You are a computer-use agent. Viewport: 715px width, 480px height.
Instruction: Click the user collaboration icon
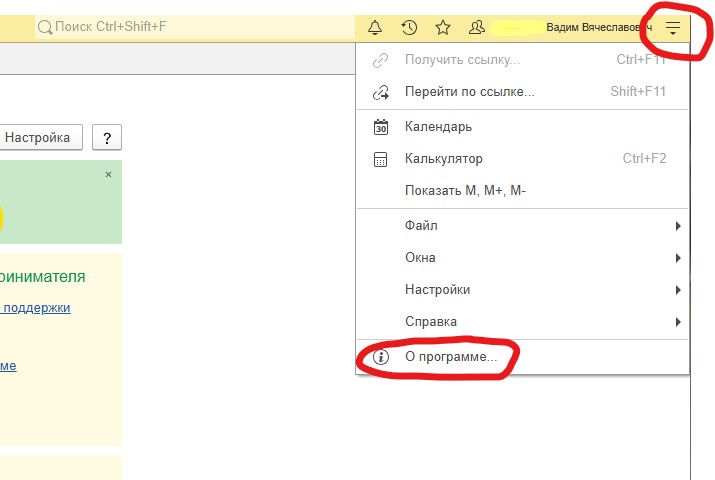tap(477, 27)
